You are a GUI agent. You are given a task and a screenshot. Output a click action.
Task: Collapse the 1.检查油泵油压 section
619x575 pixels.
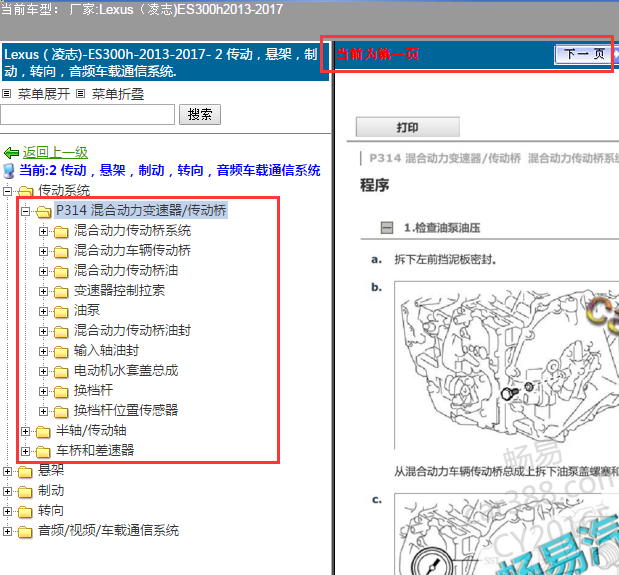[387, 228]
